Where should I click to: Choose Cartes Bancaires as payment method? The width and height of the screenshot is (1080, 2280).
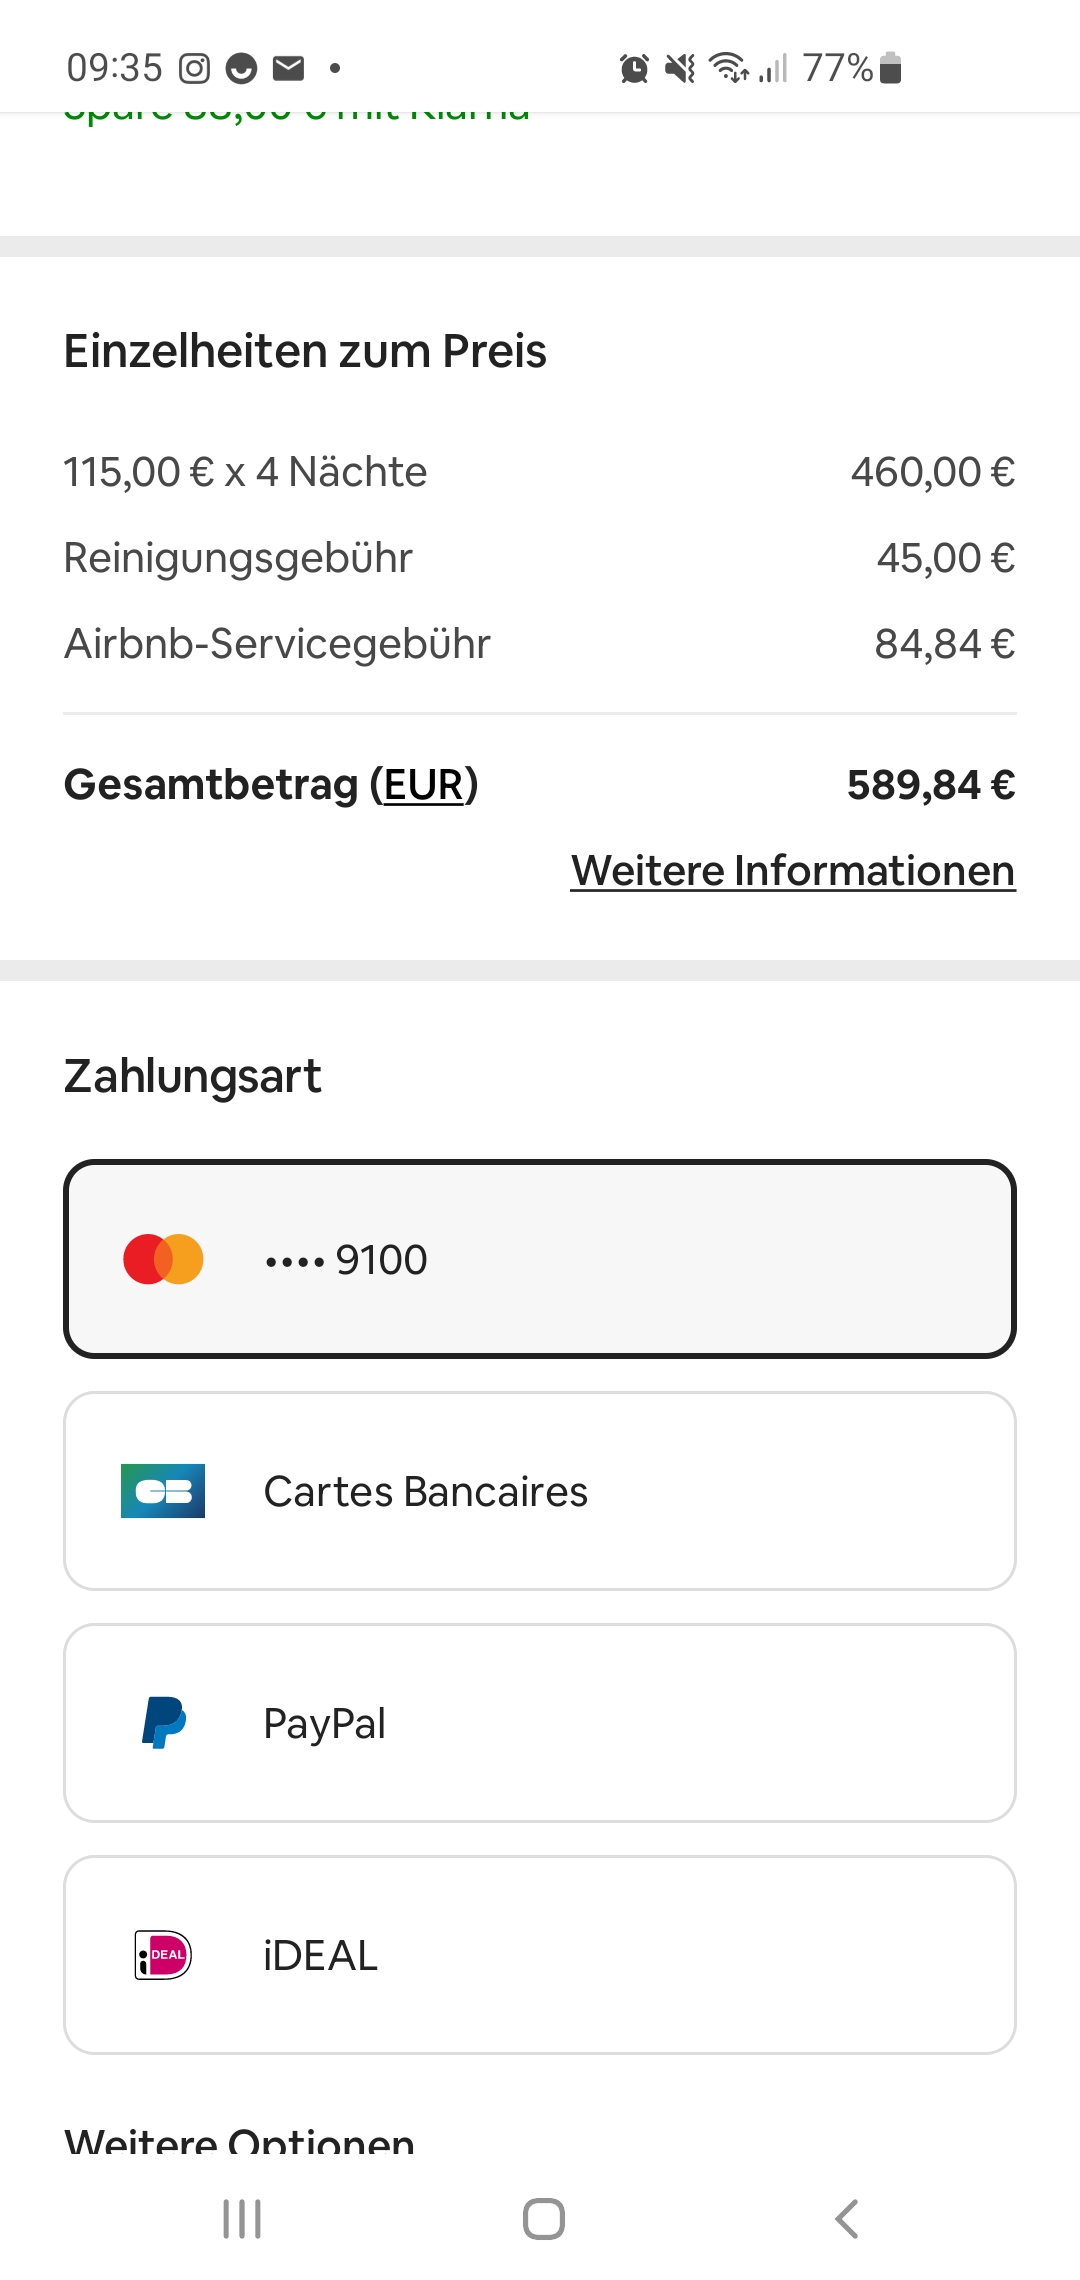pyautogui.click(x=540, y=1491)
